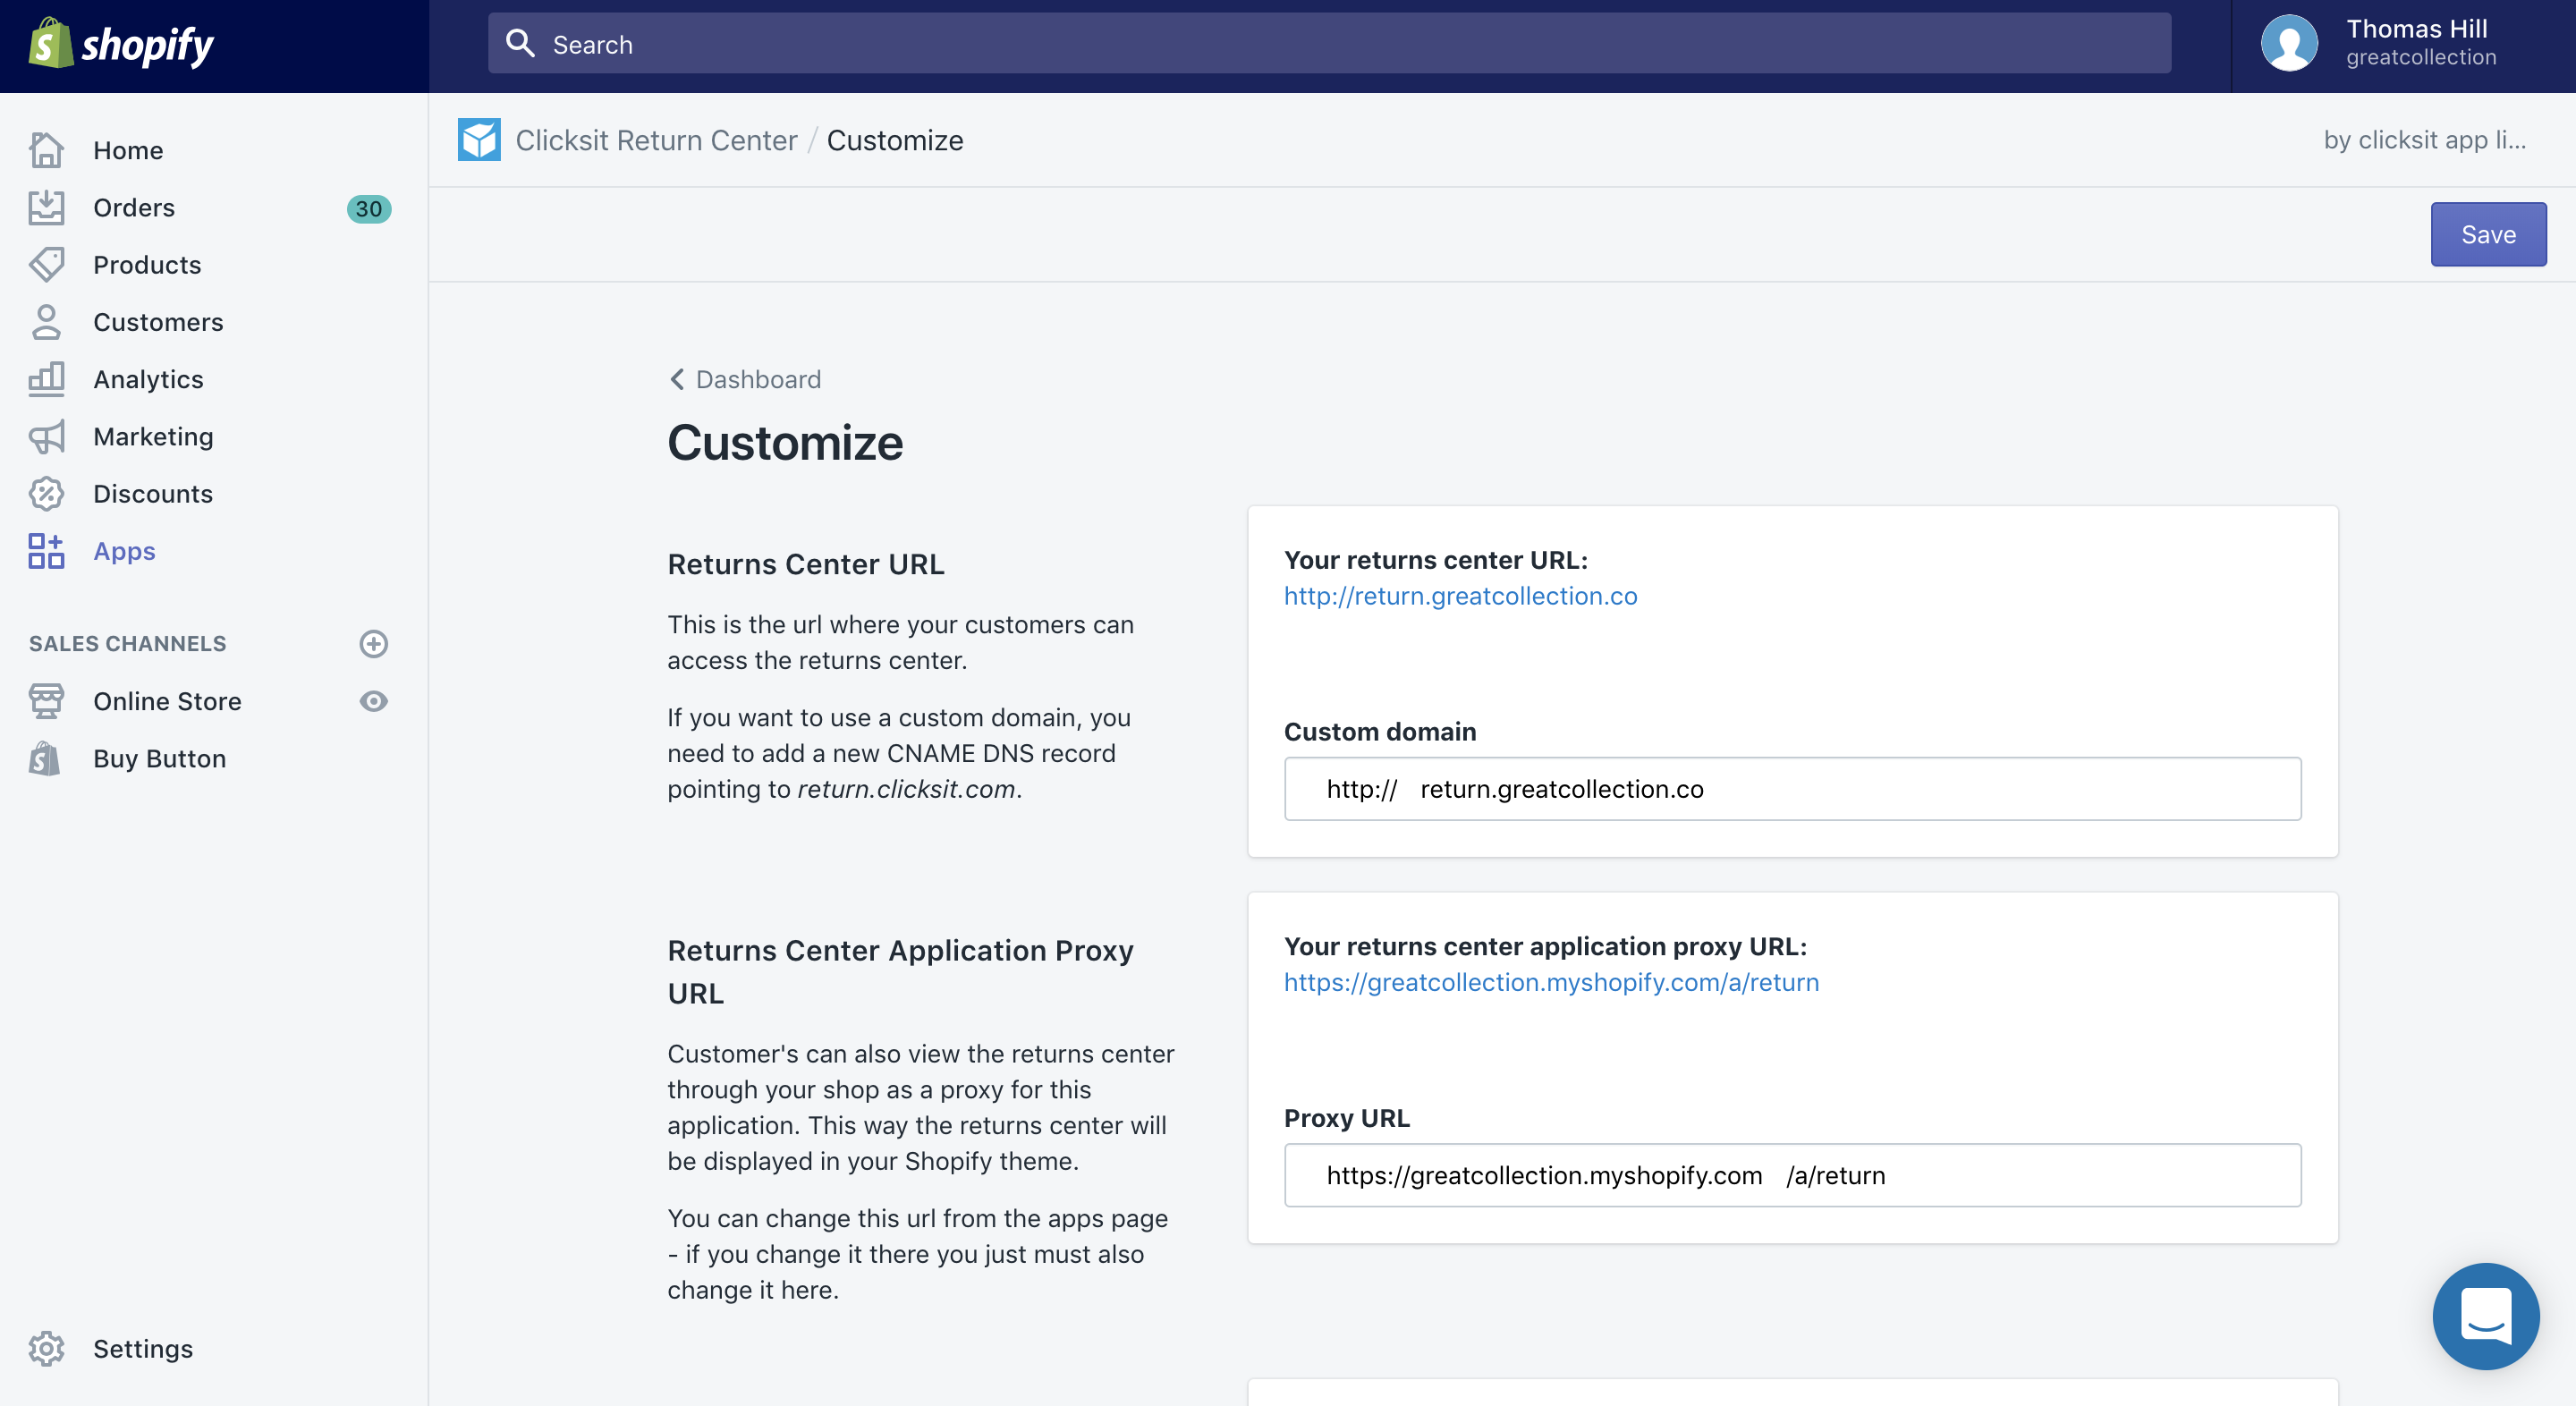
Task: Open the Apps section icon
Action: pos(46,550)
